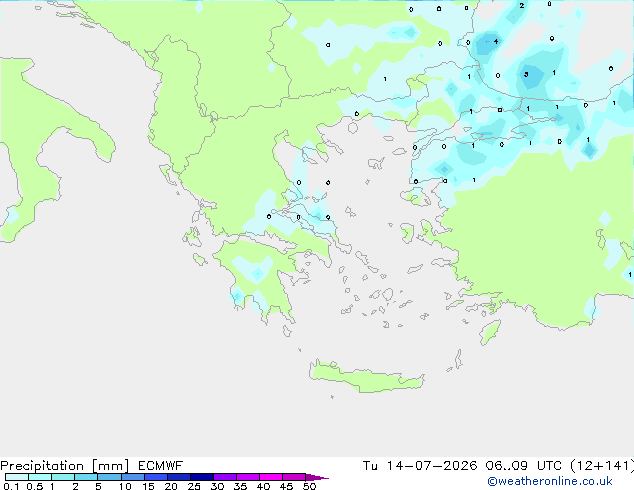Image resolution: width=634 pixels, height=490 pixels.
Task: Click the '0.5' legend scale label
Action: [35, 486]
